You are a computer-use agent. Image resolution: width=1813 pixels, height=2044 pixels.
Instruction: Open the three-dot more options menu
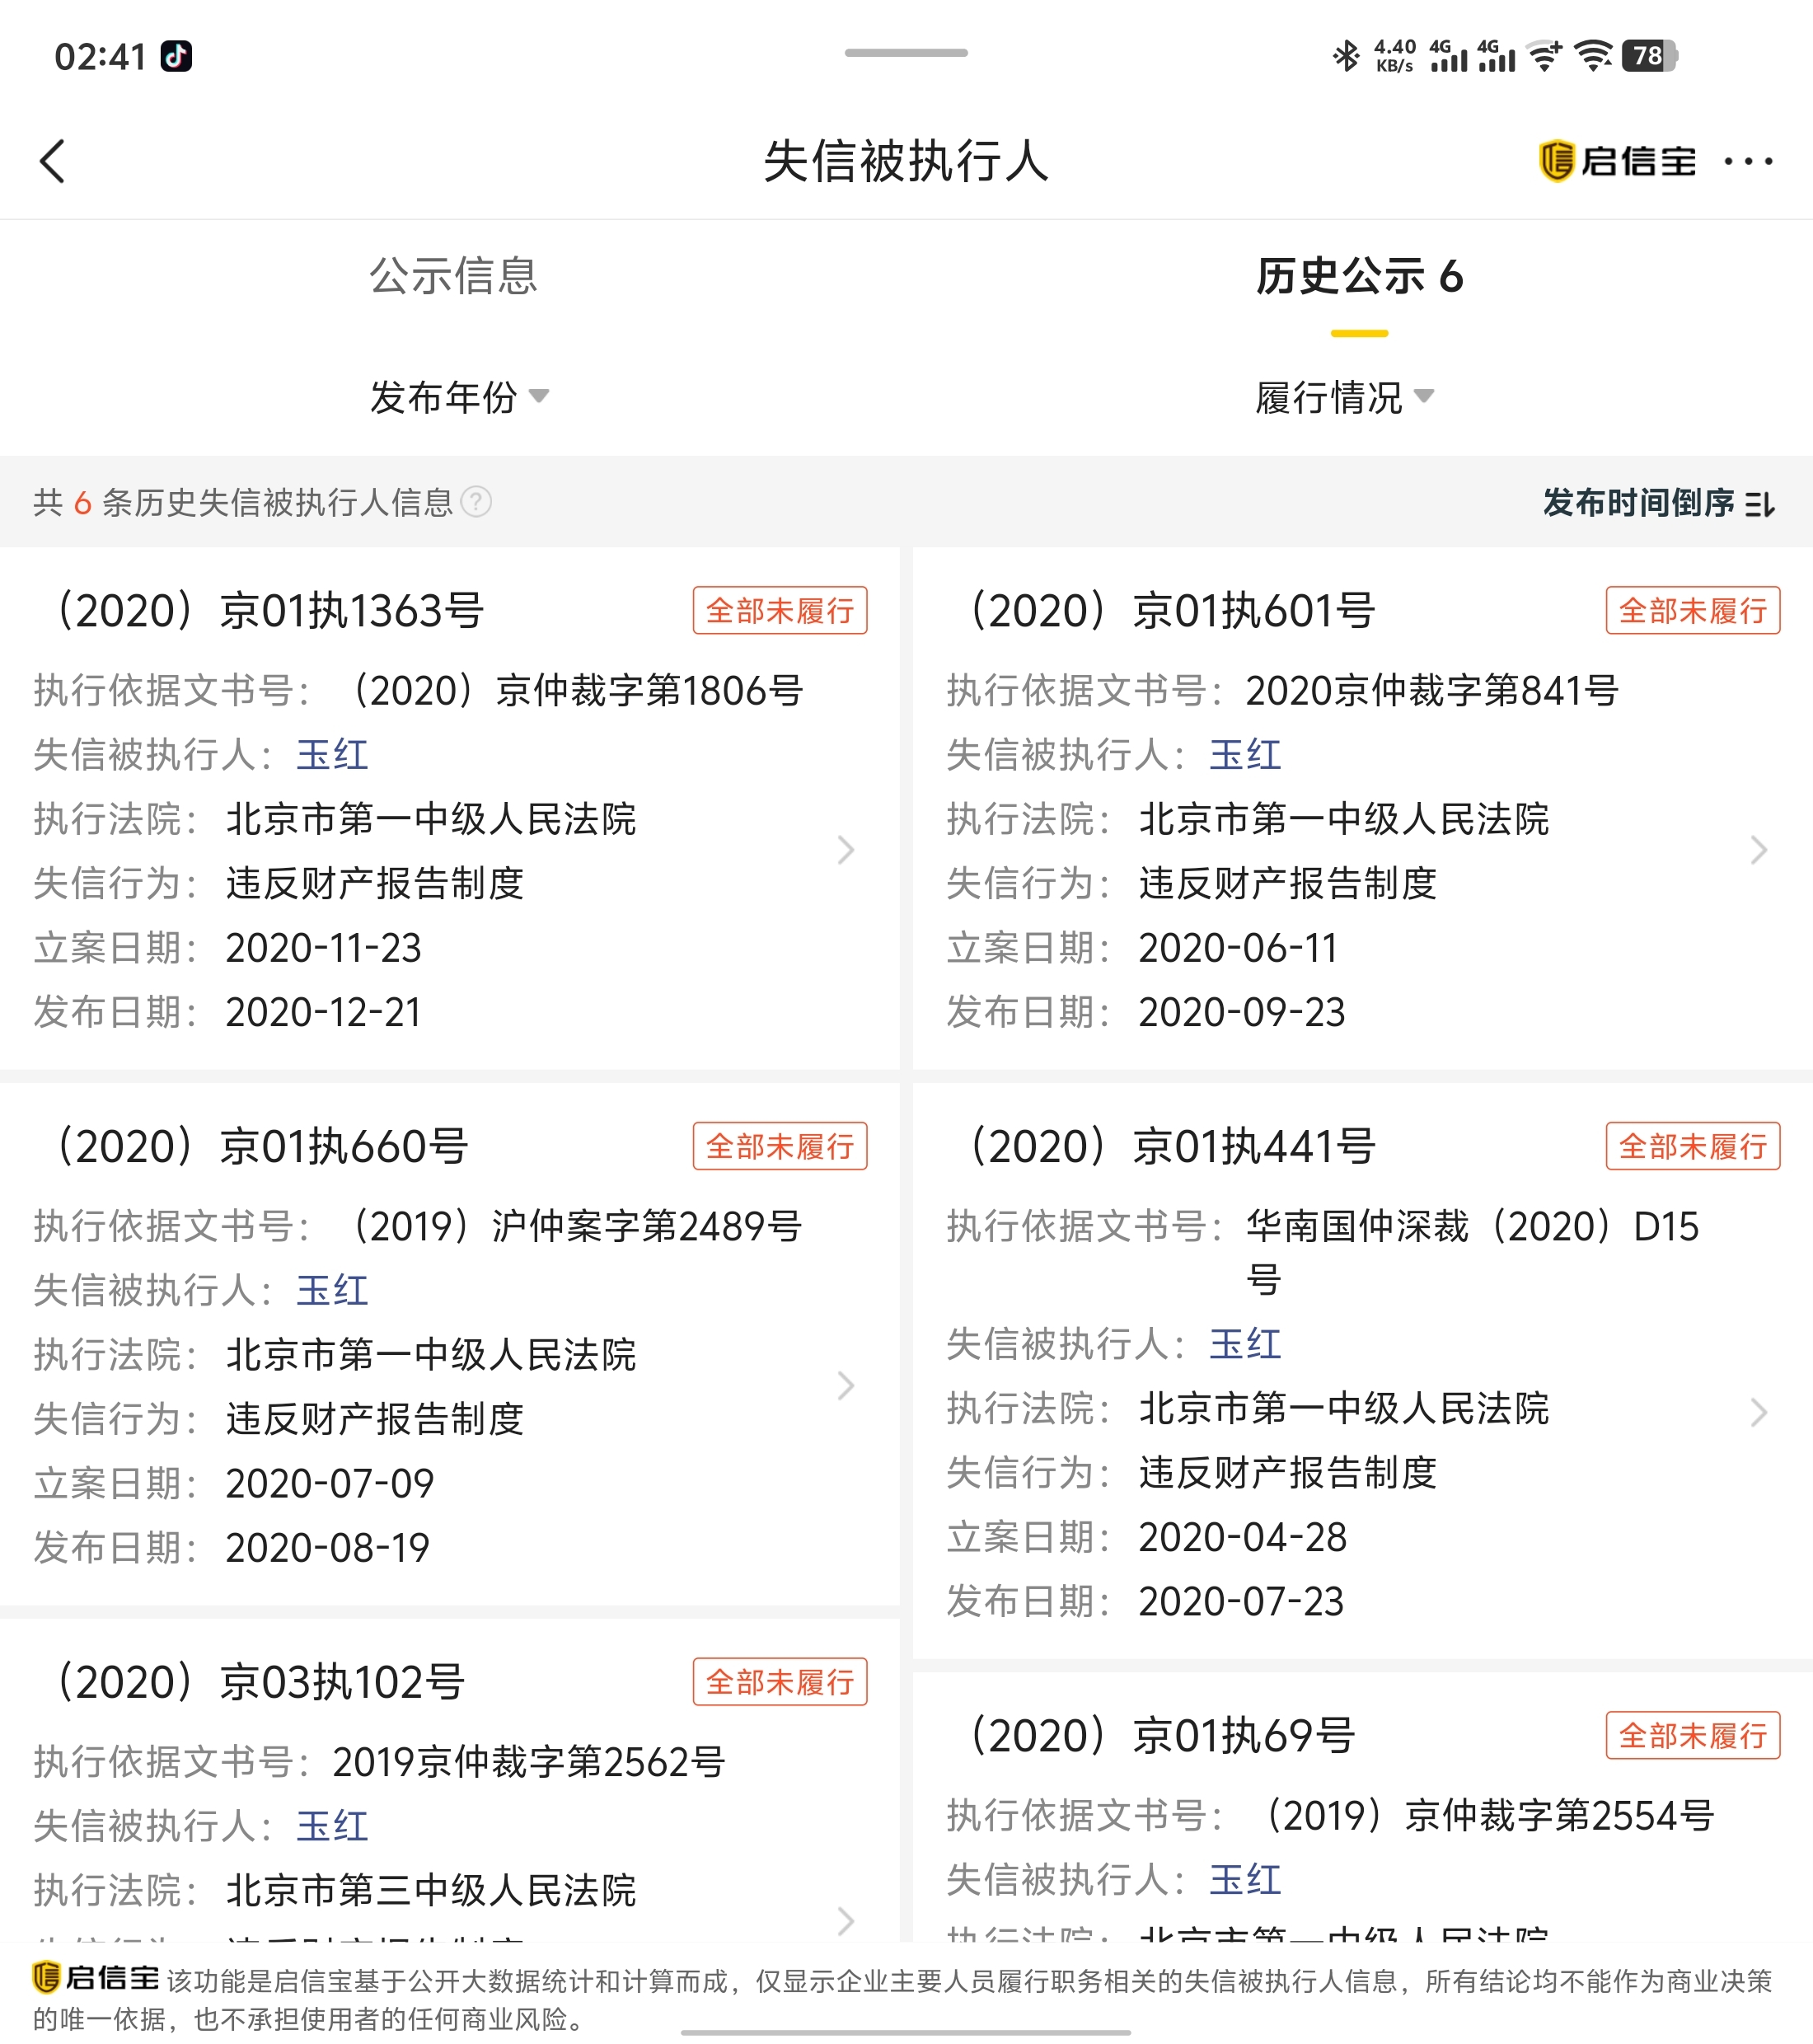[x=1748, y=161]
